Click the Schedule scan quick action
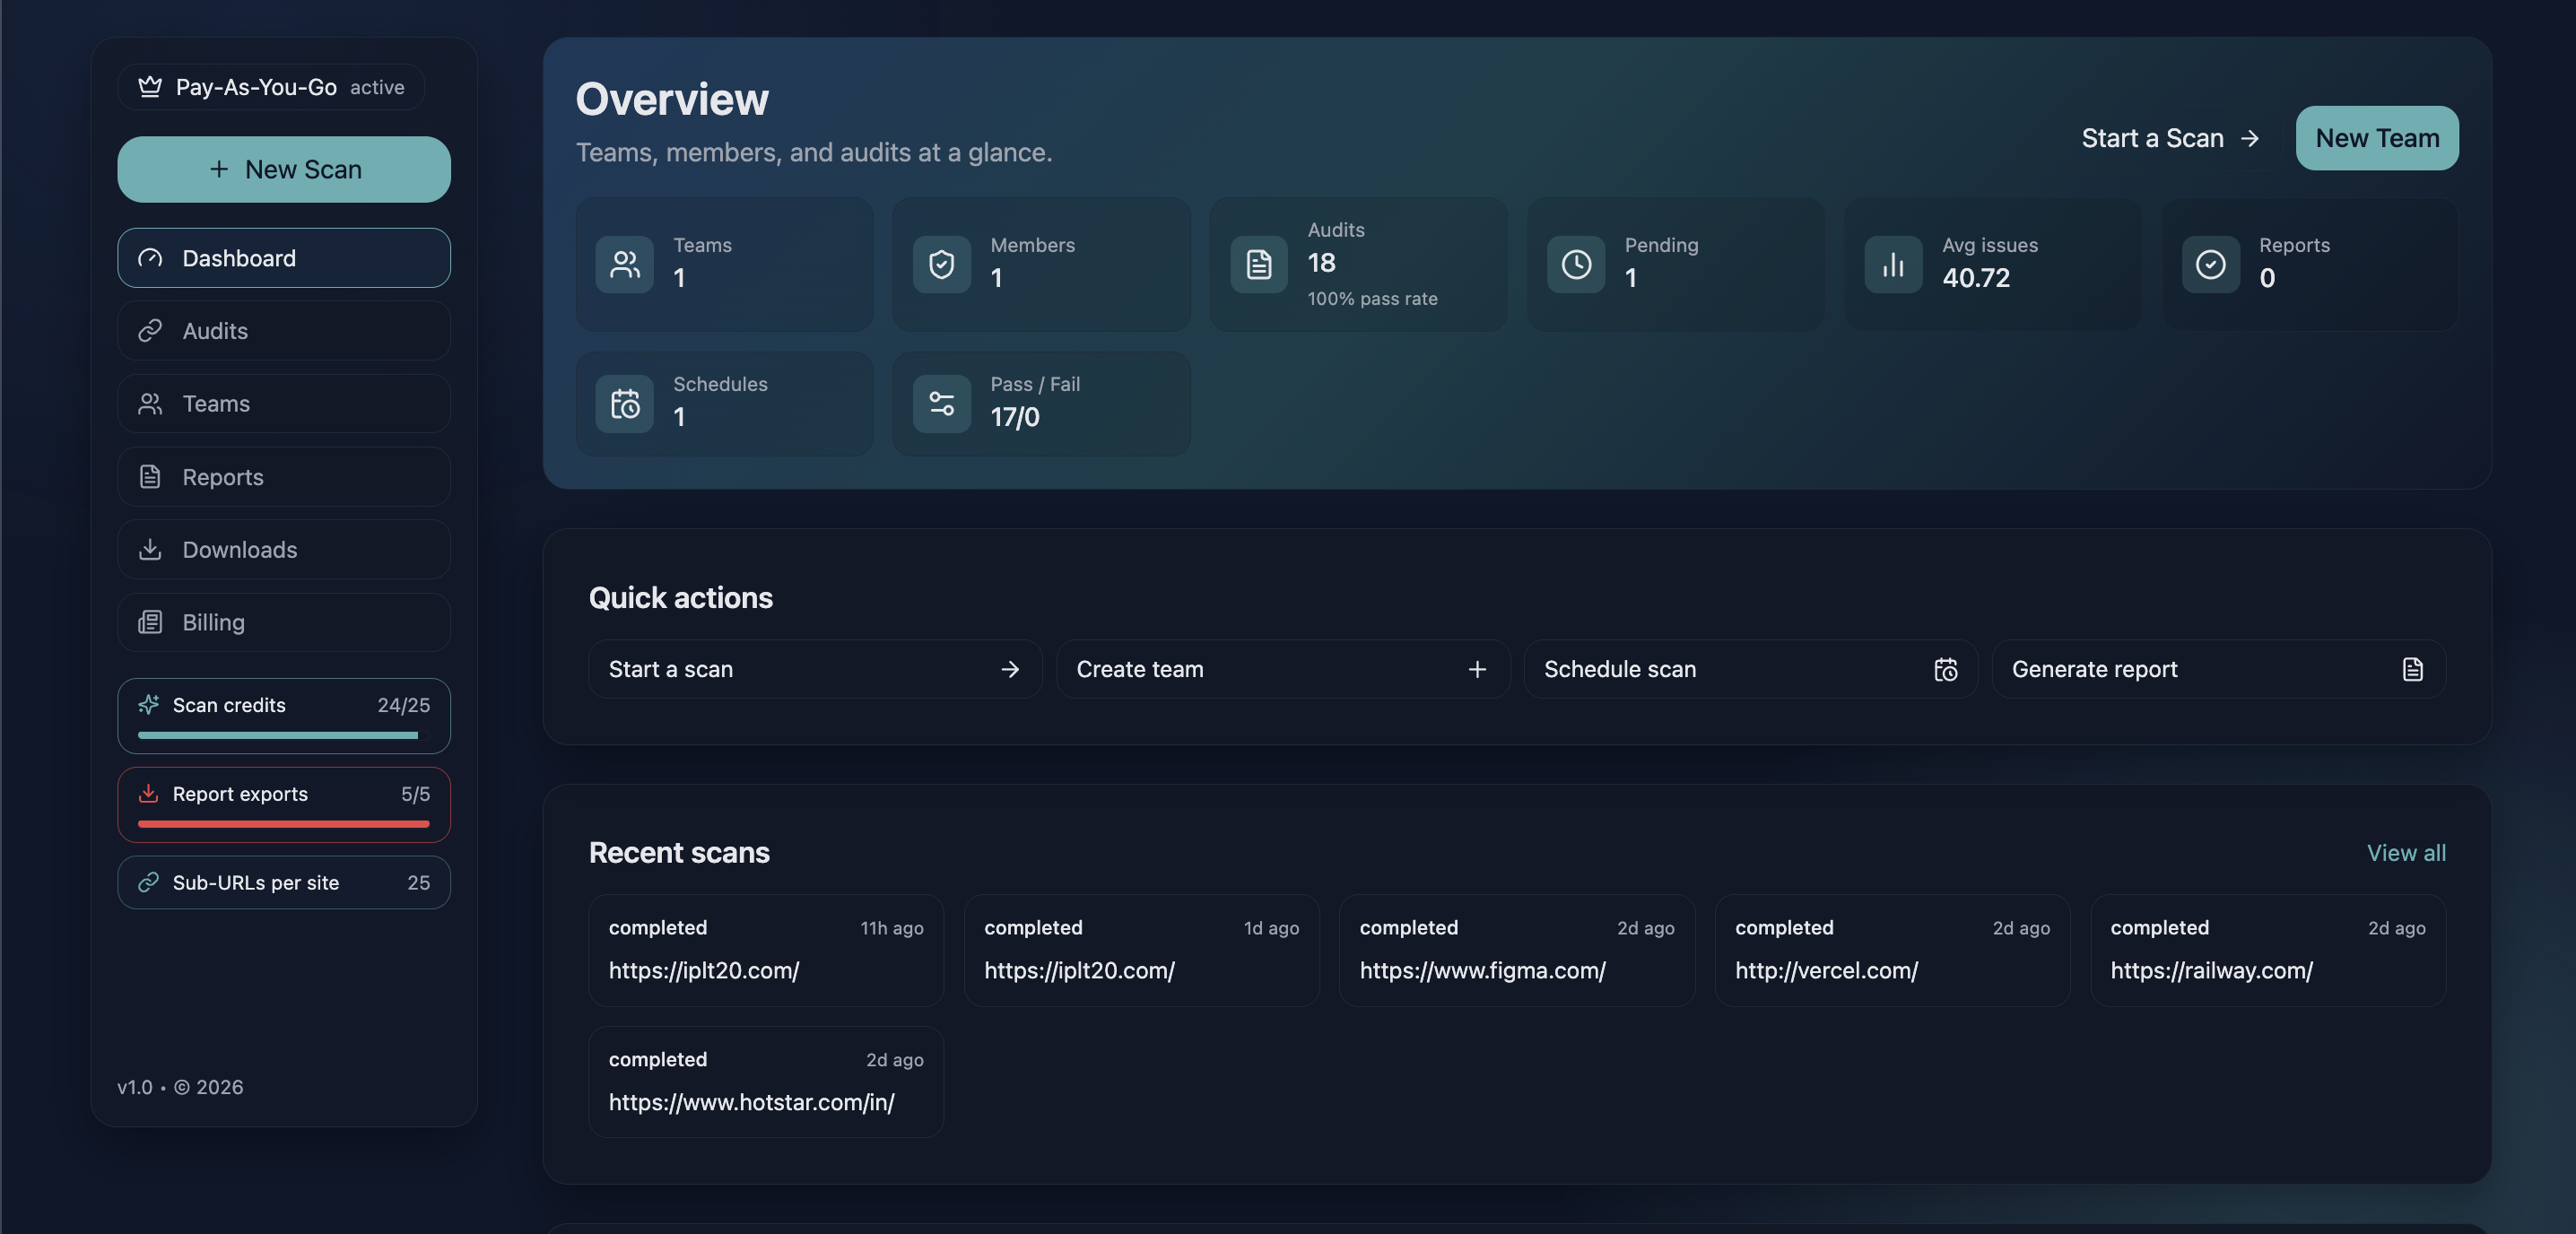 pyautogui.click(x=1749, y=669)
